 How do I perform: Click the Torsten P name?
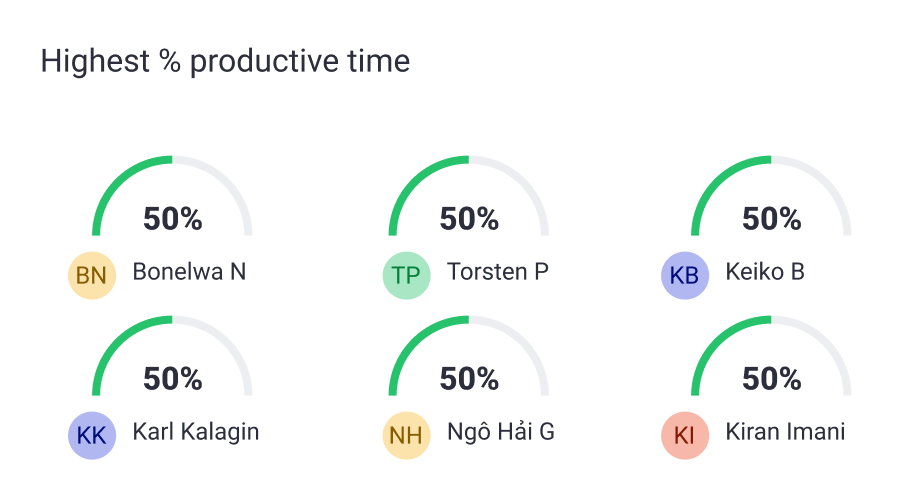(498, 271)
